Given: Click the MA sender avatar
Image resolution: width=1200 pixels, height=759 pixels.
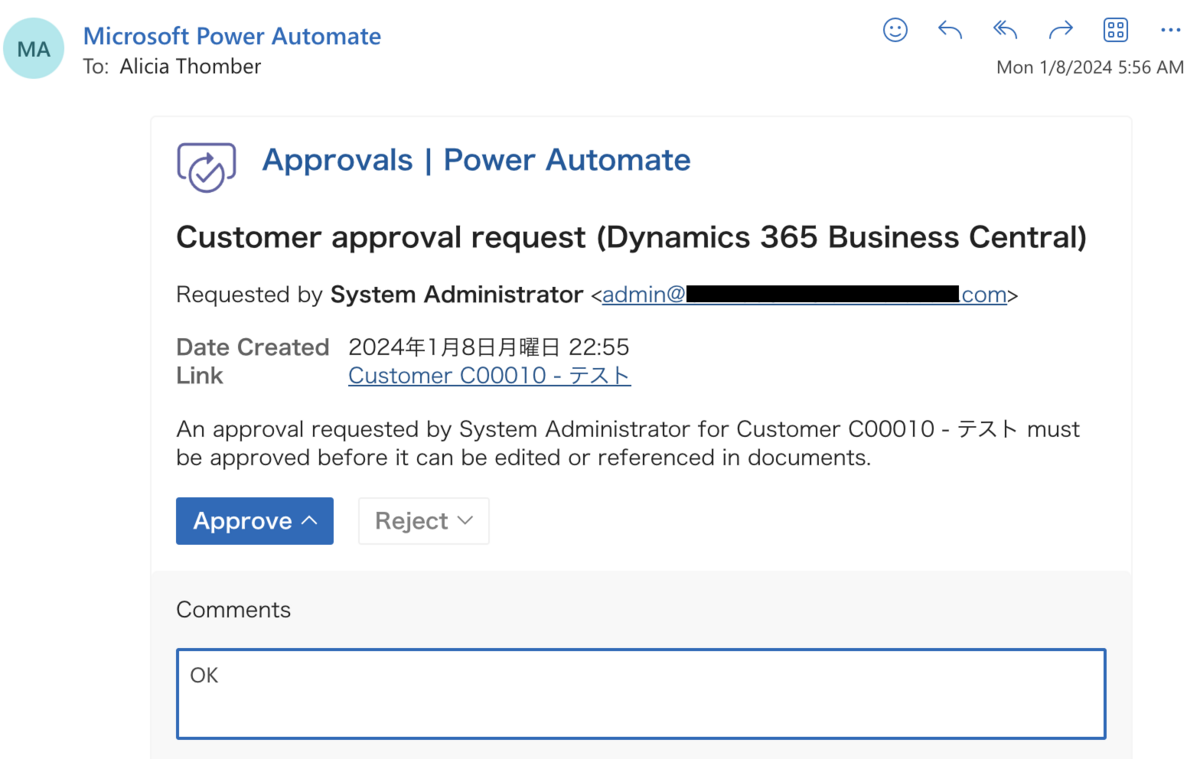Looking at the screenshot, I should (x=33, y=47).
